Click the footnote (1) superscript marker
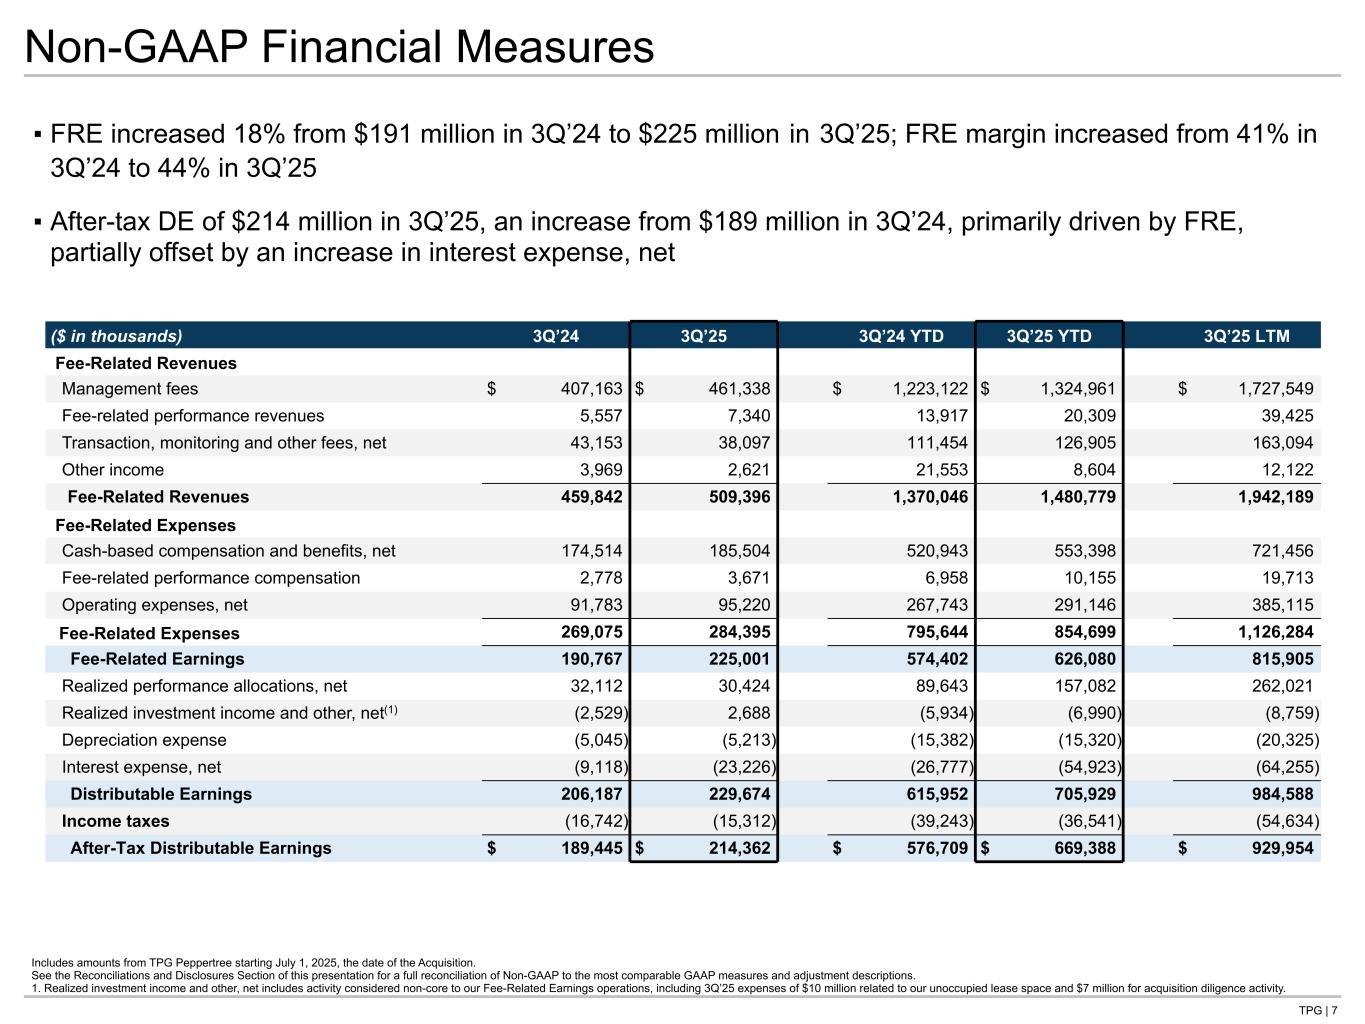 tap(393, 710)
